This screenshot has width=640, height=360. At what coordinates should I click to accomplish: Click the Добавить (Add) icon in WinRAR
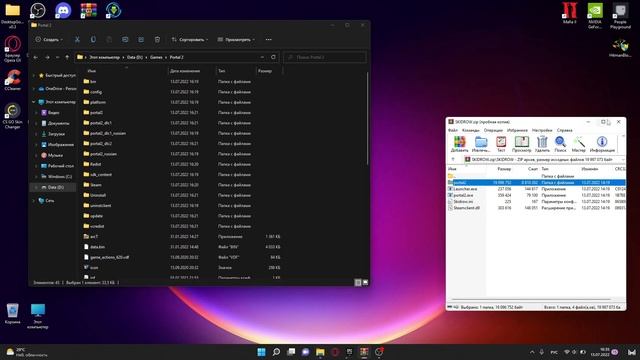(x=460, y=144)
